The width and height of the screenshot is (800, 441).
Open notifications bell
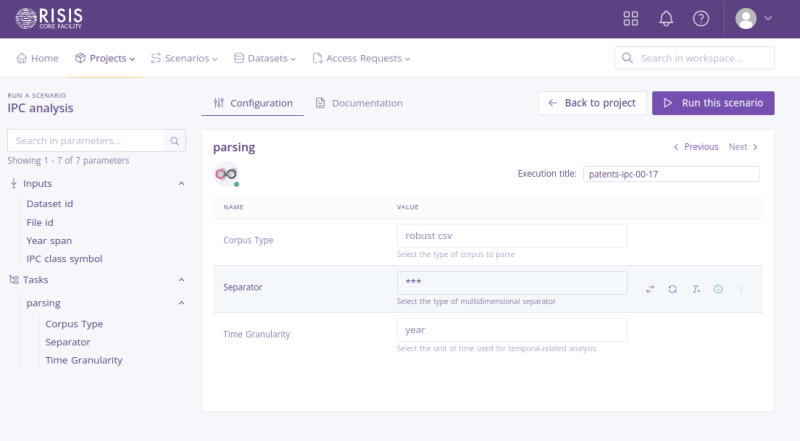click(666, 18)
